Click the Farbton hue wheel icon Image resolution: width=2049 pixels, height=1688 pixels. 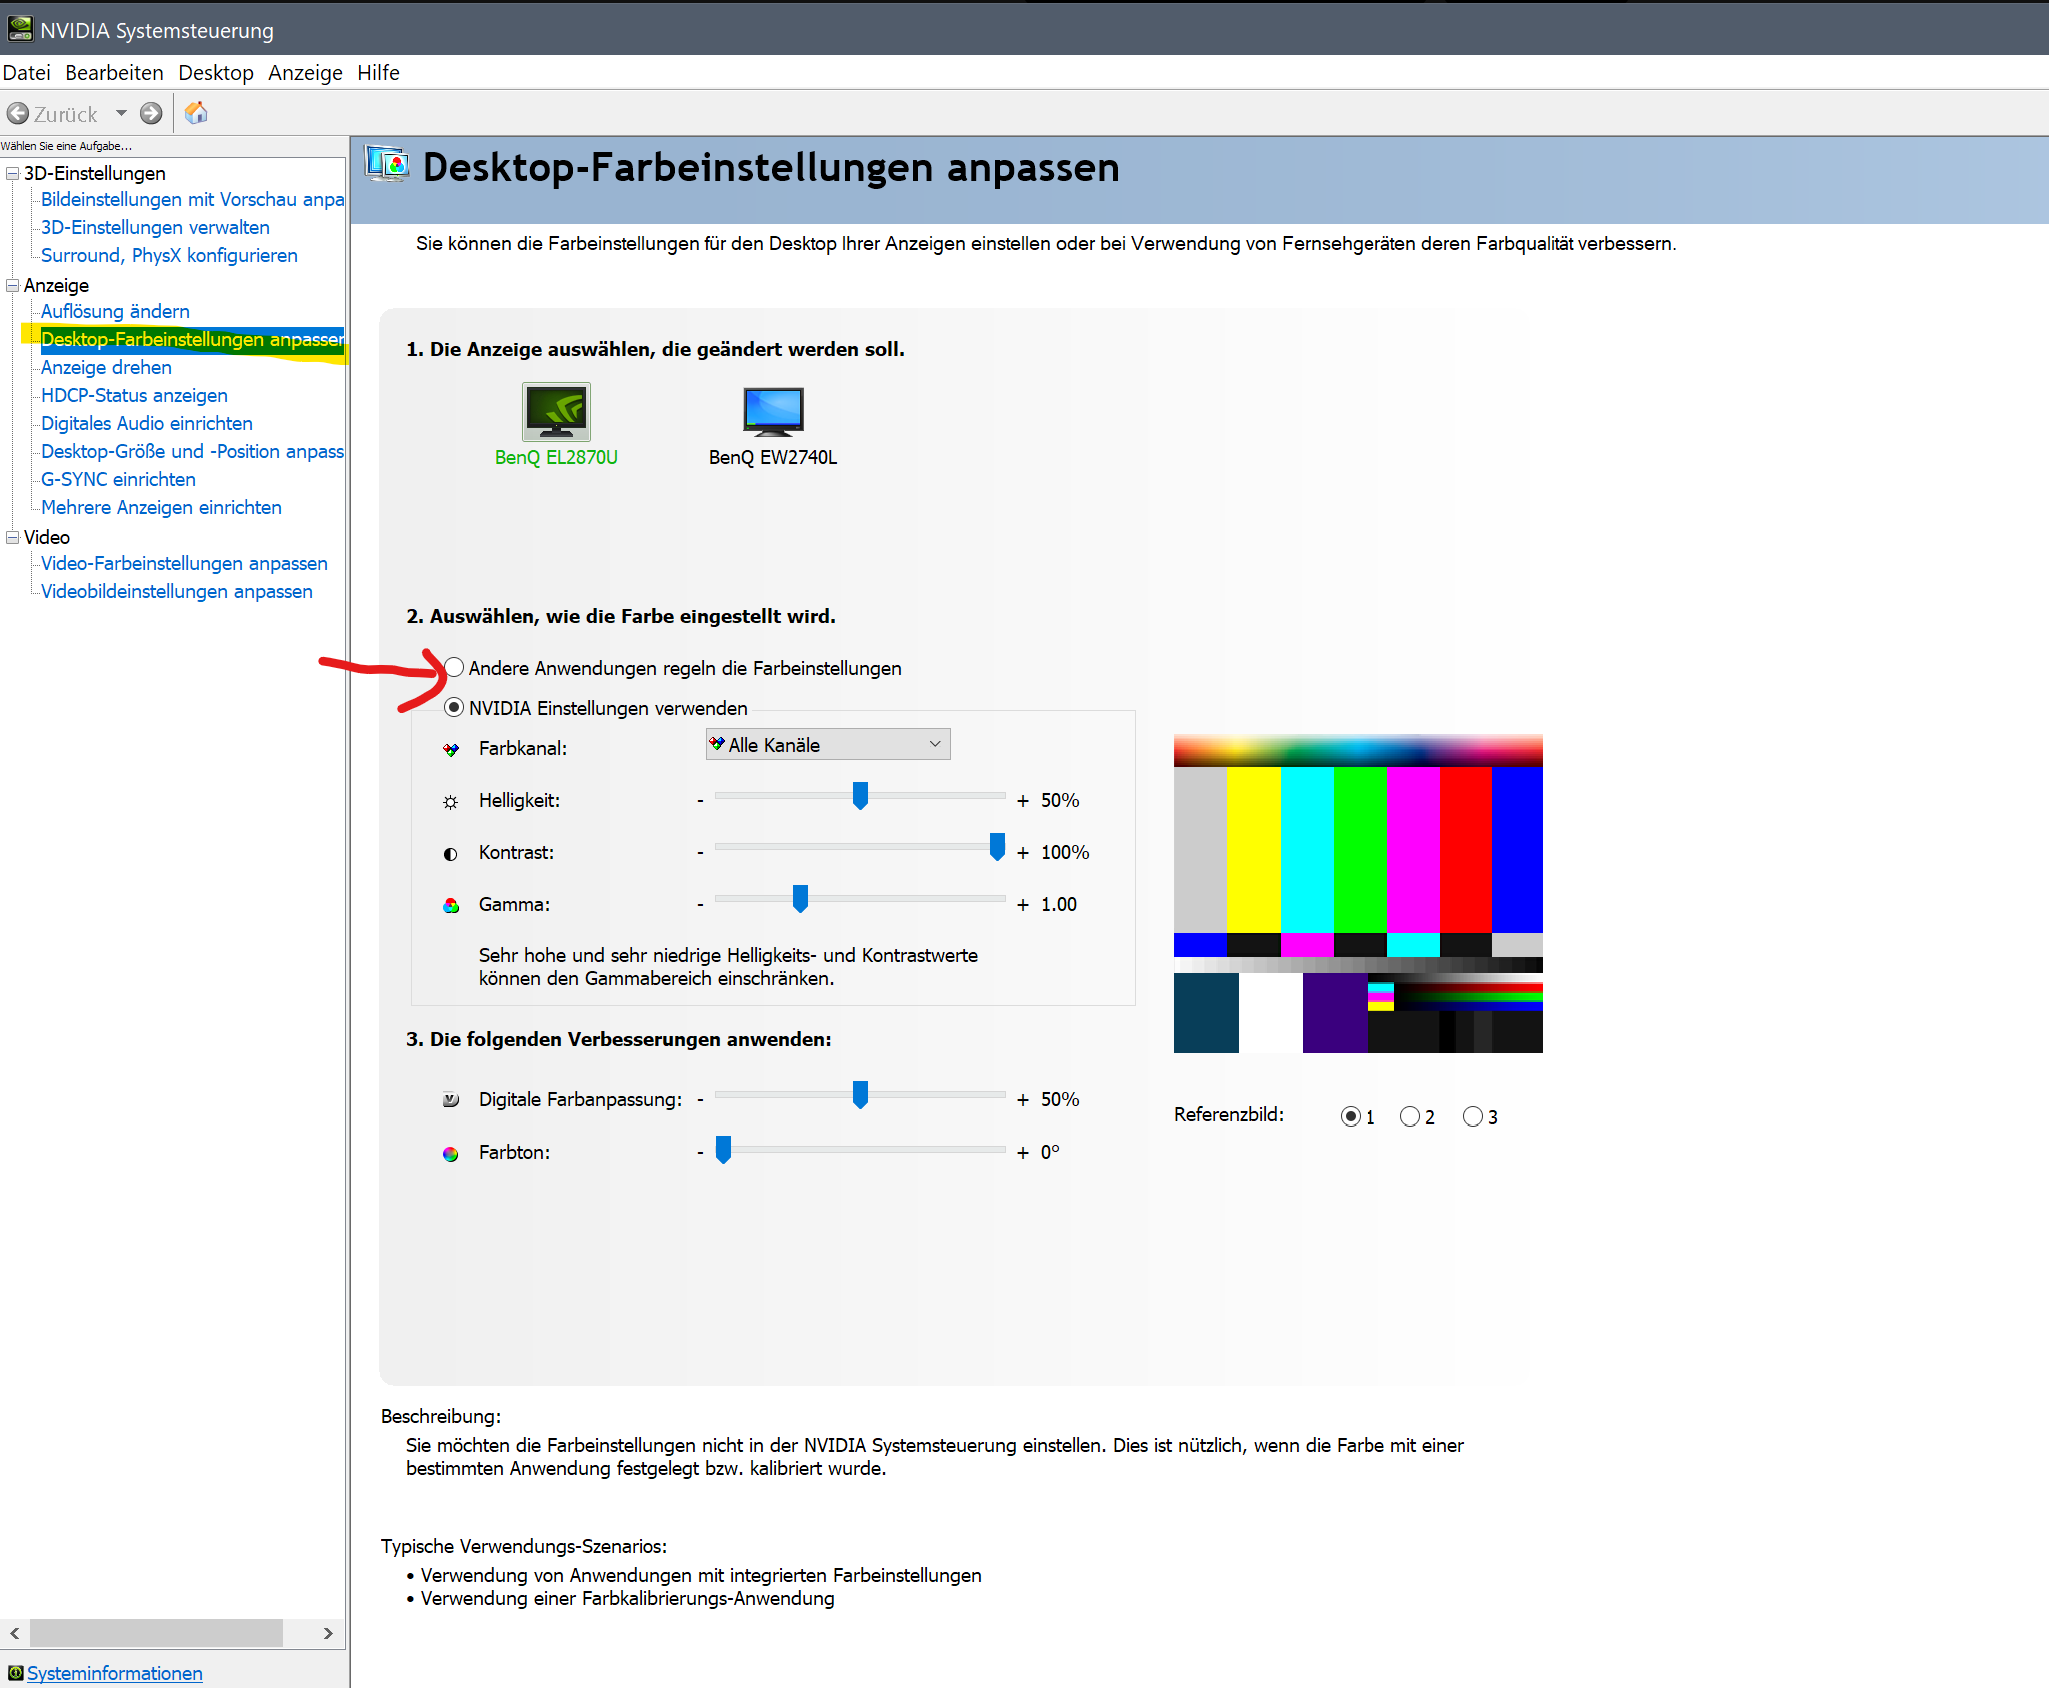pyautogui.click(x=451, y=1154)
